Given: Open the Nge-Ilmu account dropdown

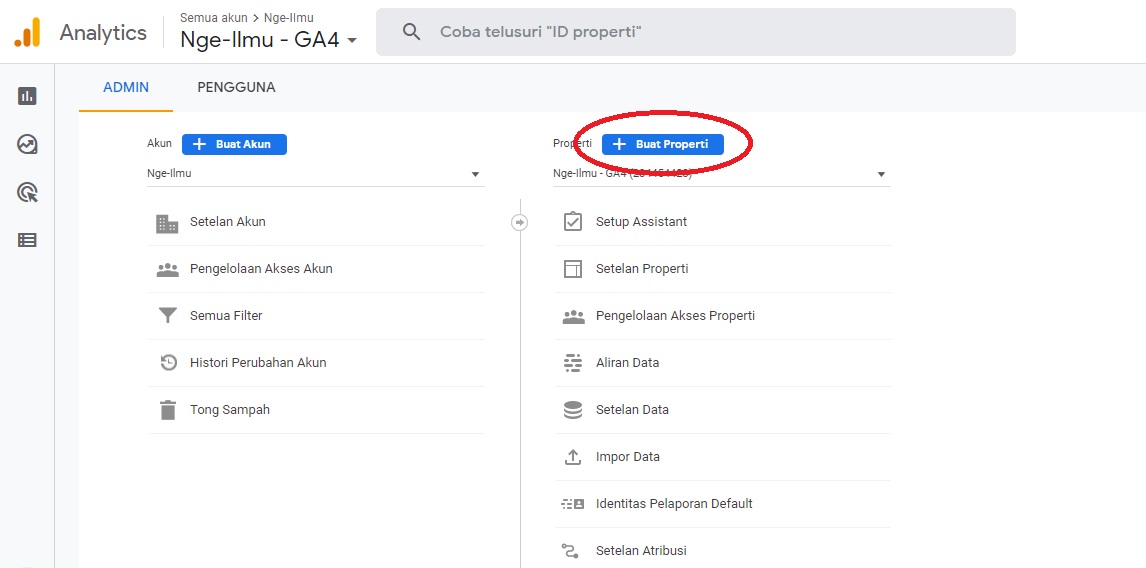Looking at the screenshot, I should (315, 174).
